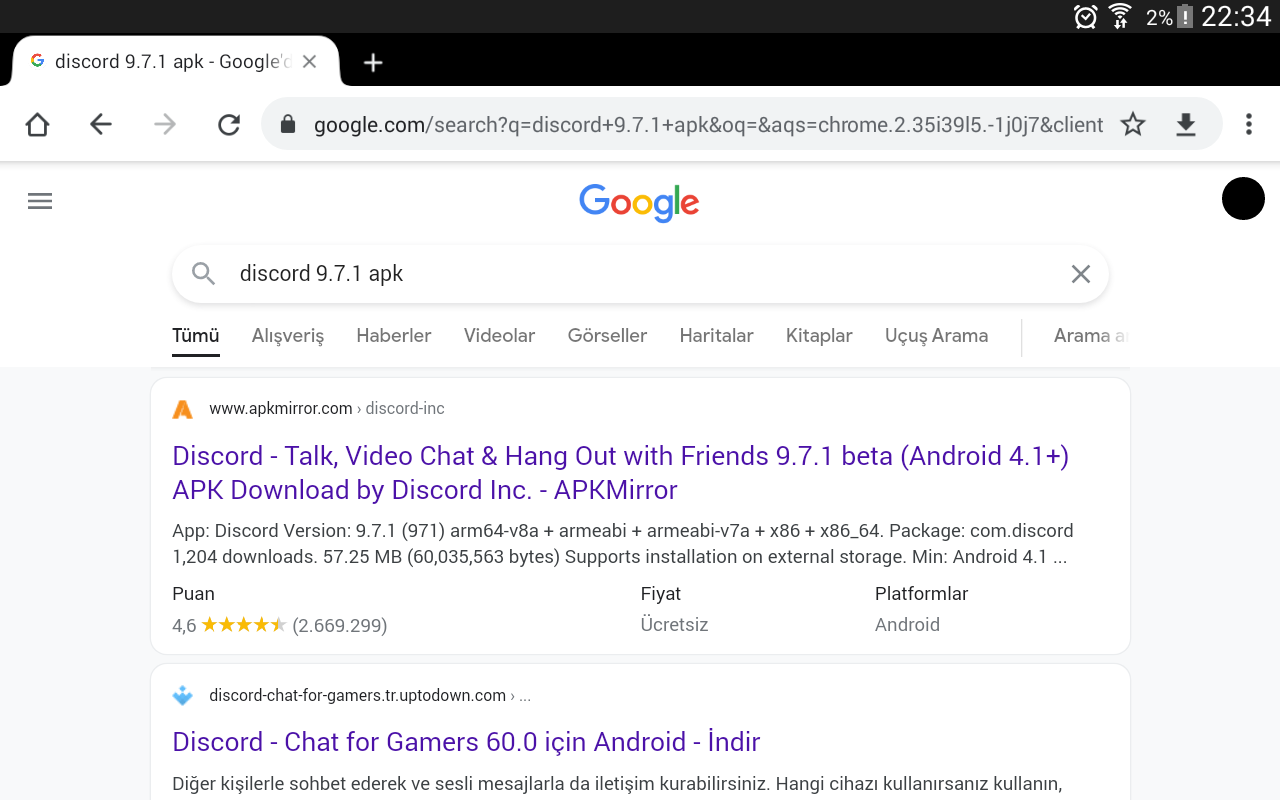Open the Discord - Chat for Gamers 60.0 result
The image size is (1280, 800).
pos(466,742)
